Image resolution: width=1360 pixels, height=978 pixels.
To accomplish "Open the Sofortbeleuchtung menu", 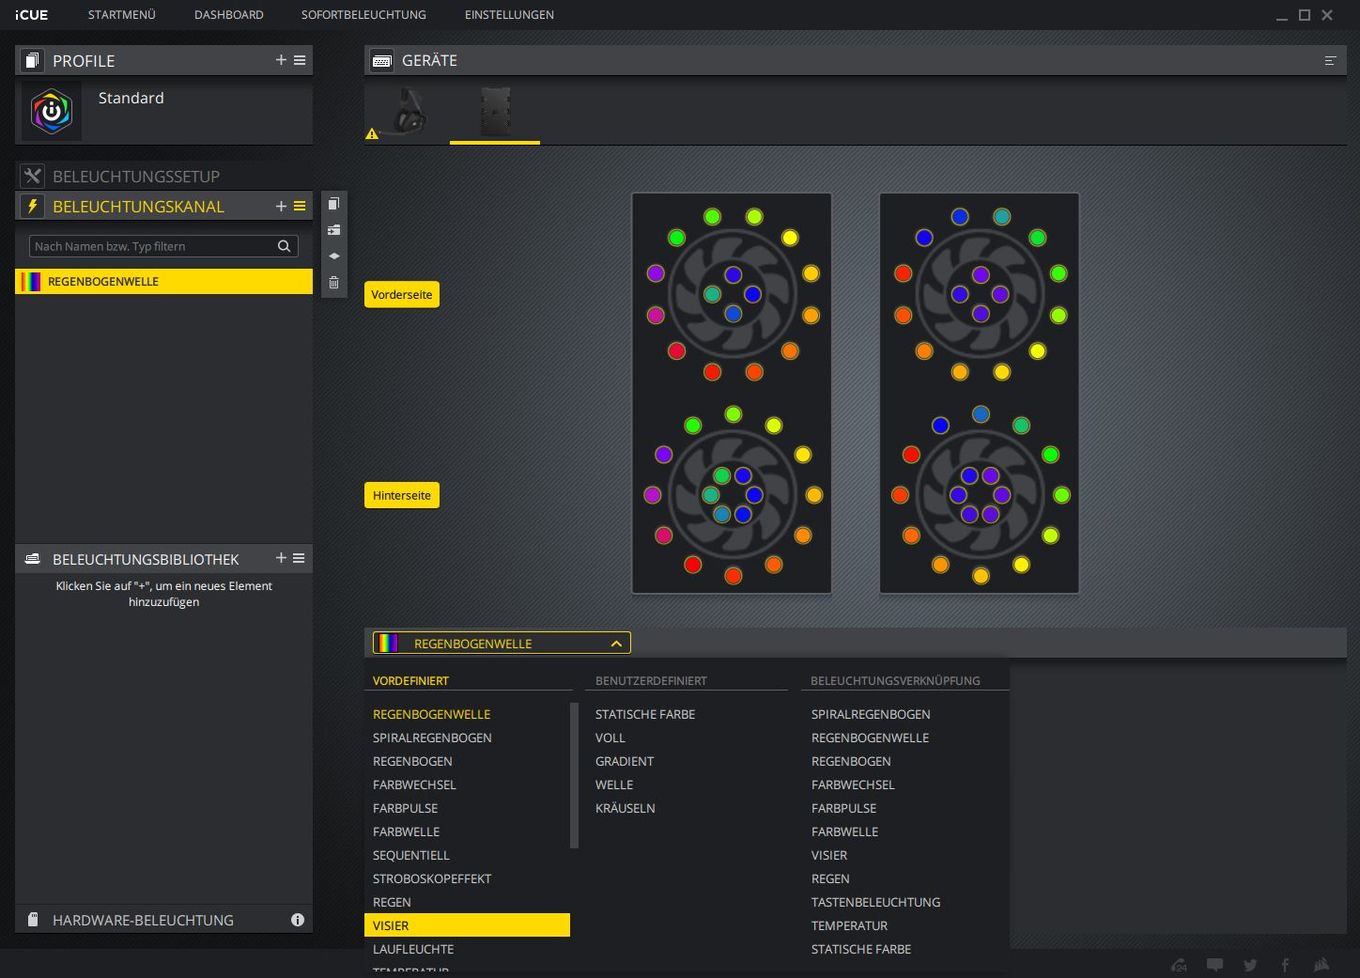I will coord(364,15).
